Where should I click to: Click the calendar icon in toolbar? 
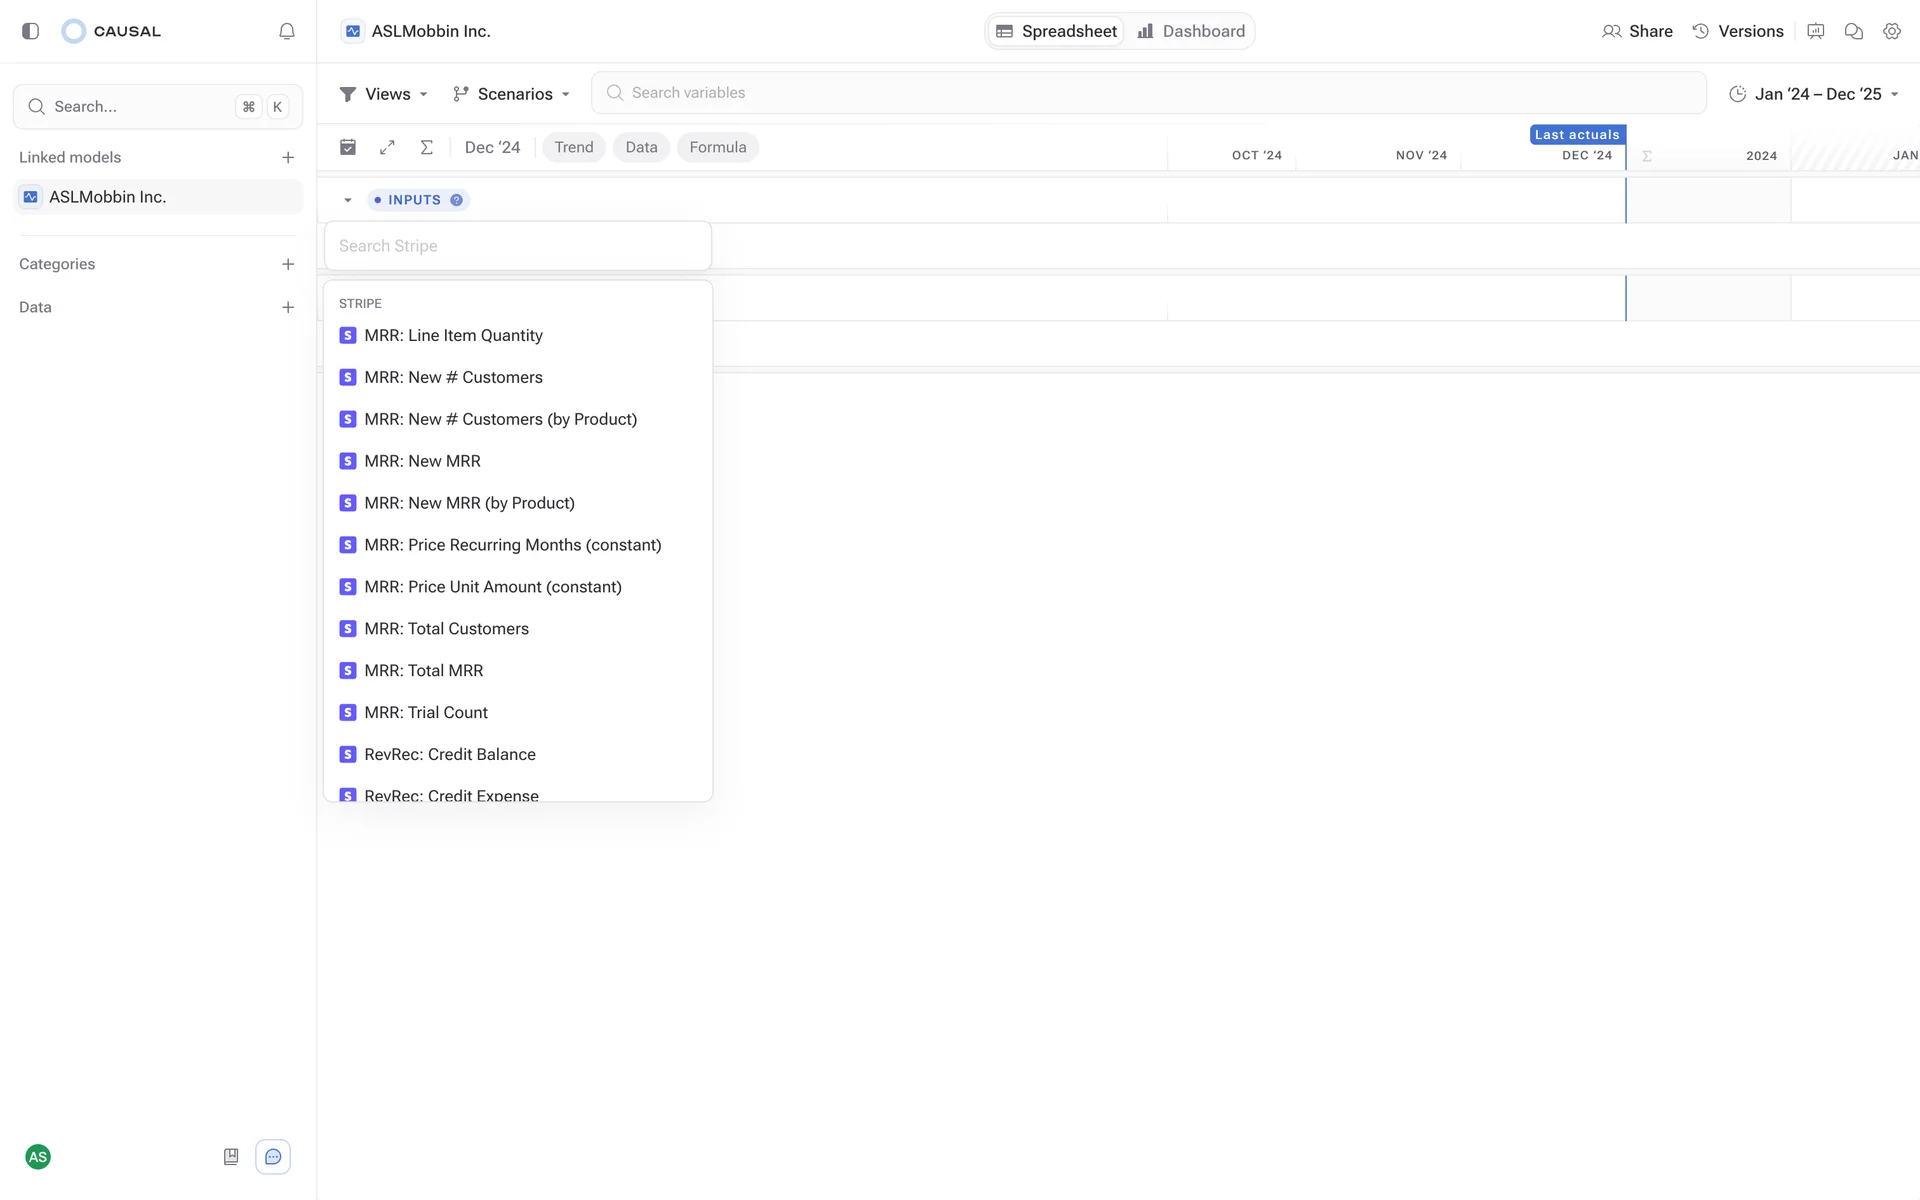tap(348, 147)
